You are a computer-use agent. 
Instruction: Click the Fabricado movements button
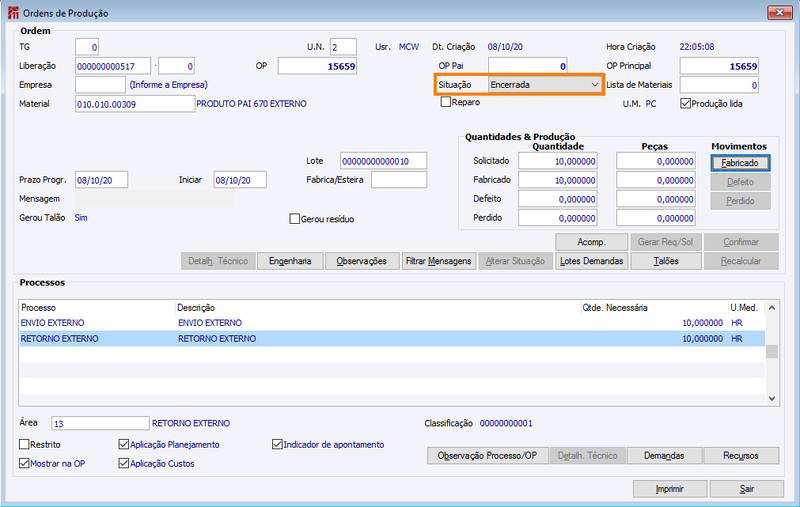coord(740,163)
